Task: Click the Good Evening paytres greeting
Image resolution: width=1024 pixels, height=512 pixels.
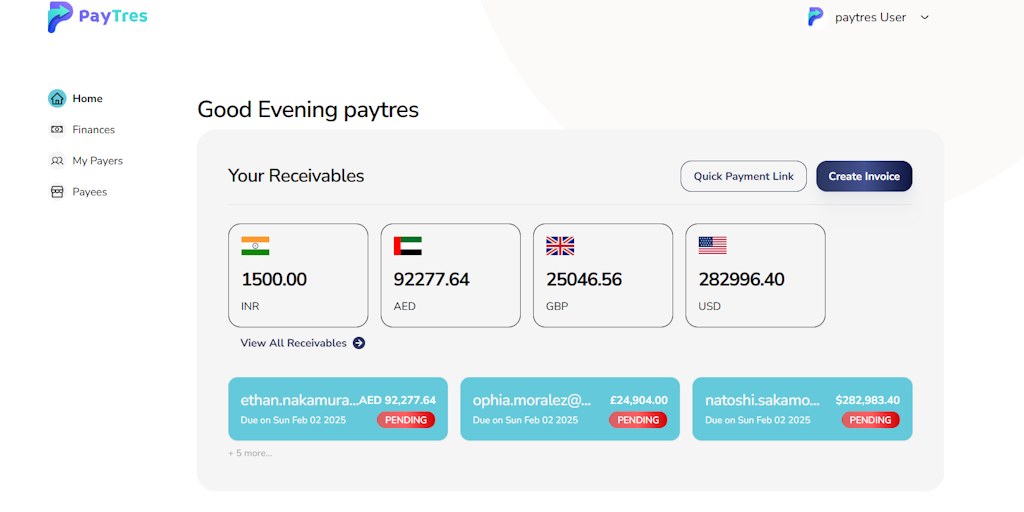Action: click(308, 110)
